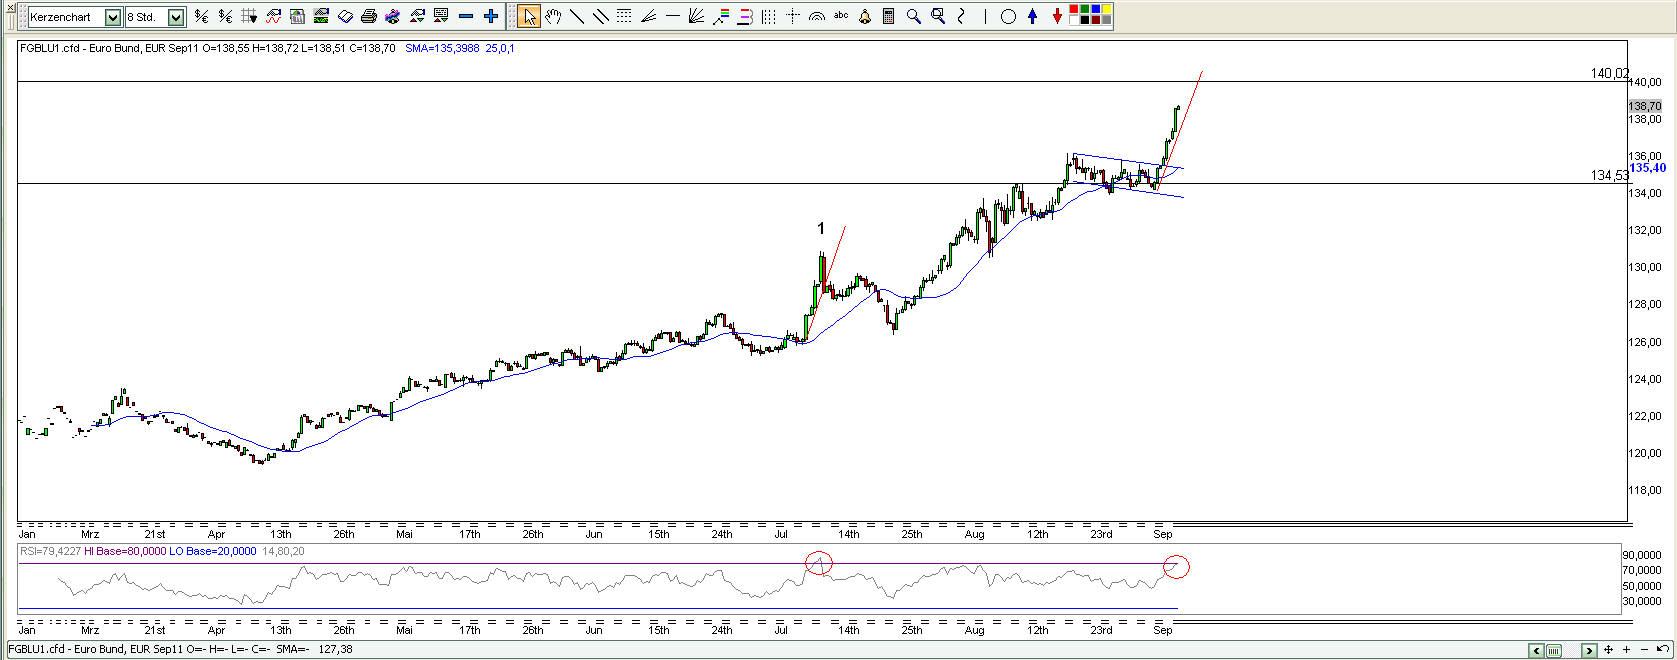The height and width of the screenshot is (660, 1677).
Task: Select the hand pan tool
Action: [x=553, y=16]
